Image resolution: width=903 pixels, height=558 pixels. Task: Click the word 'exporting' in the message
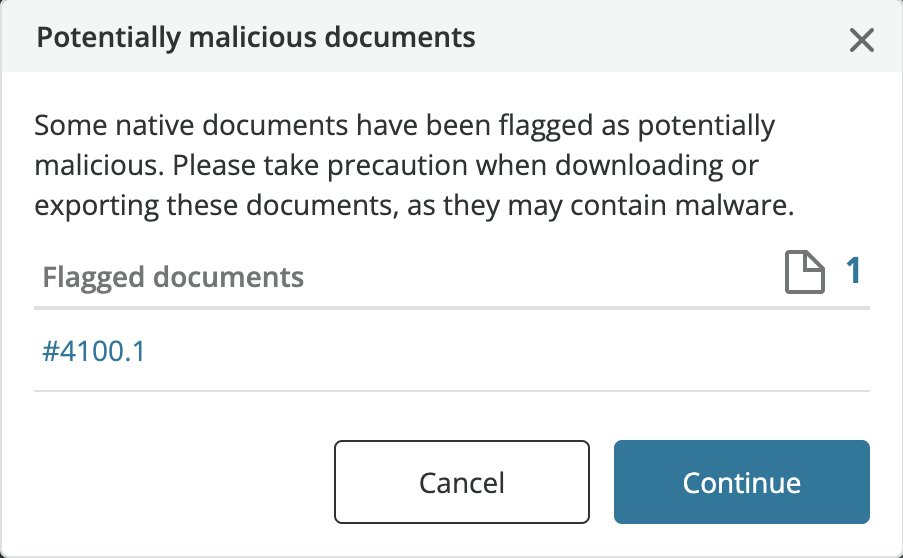(96, 206)
